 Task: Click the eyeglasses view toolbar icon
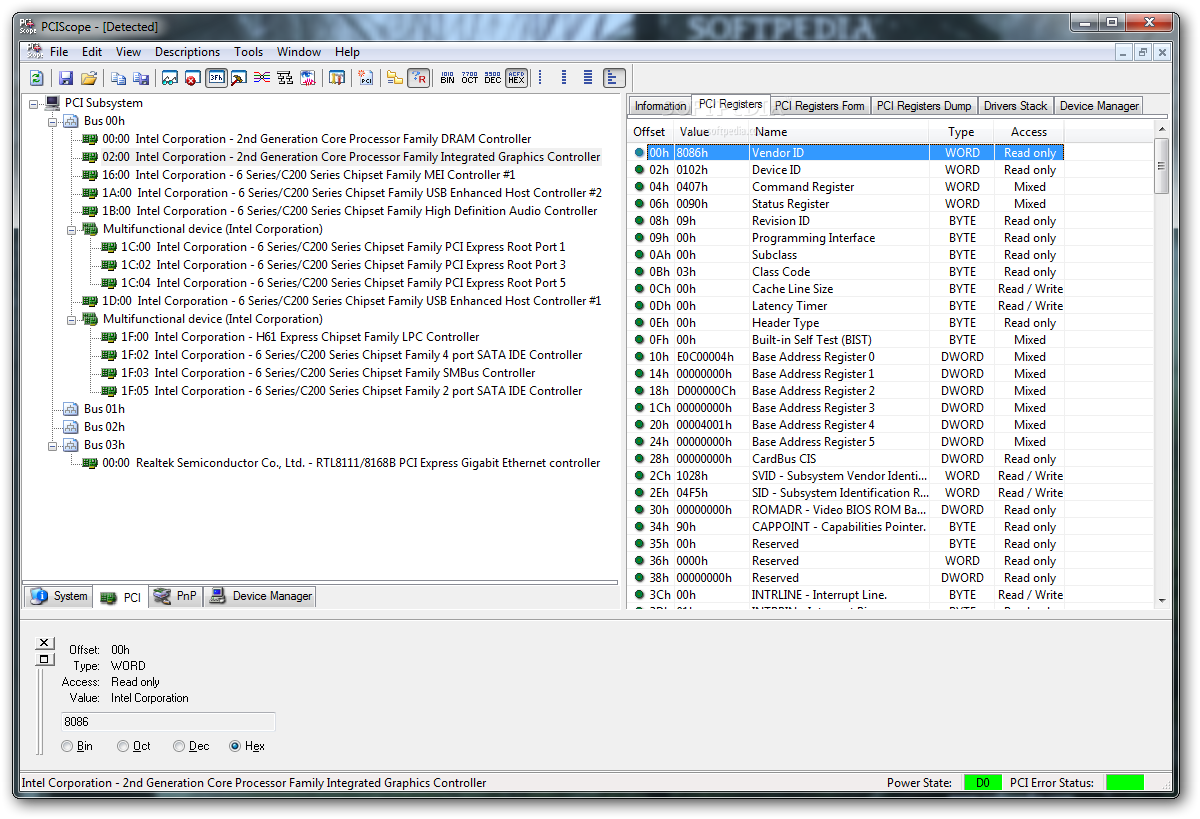pos(170,77)
